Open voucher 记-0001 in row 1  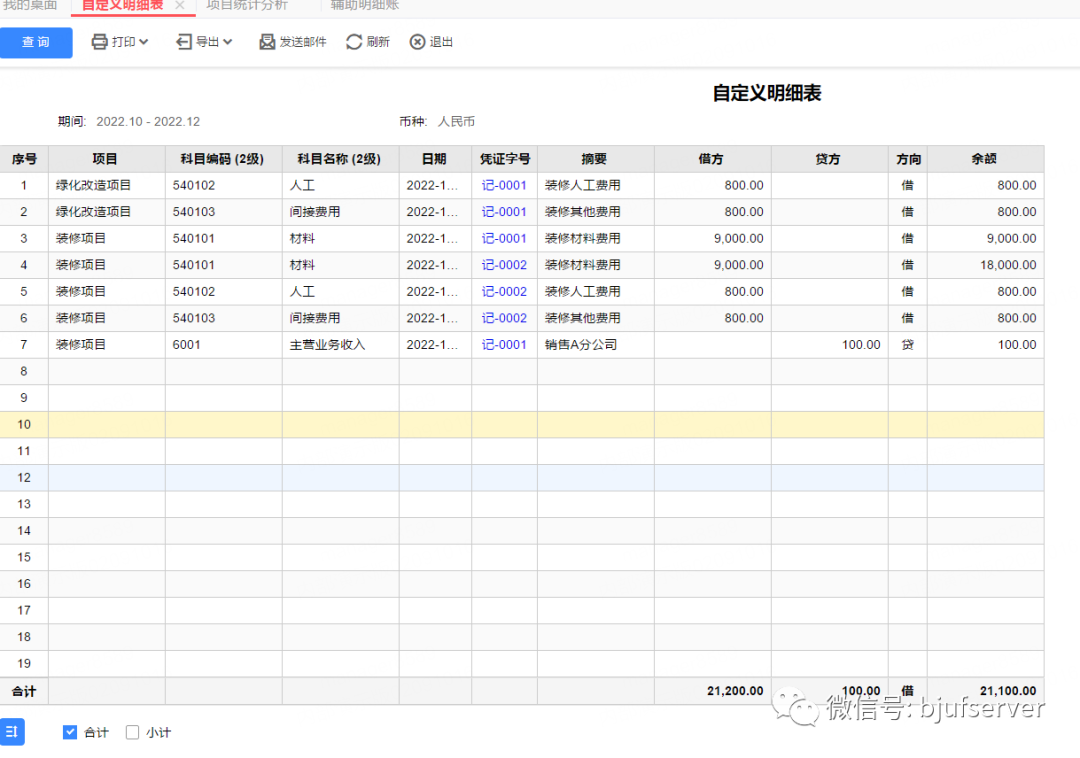click(x=504, y=185)
